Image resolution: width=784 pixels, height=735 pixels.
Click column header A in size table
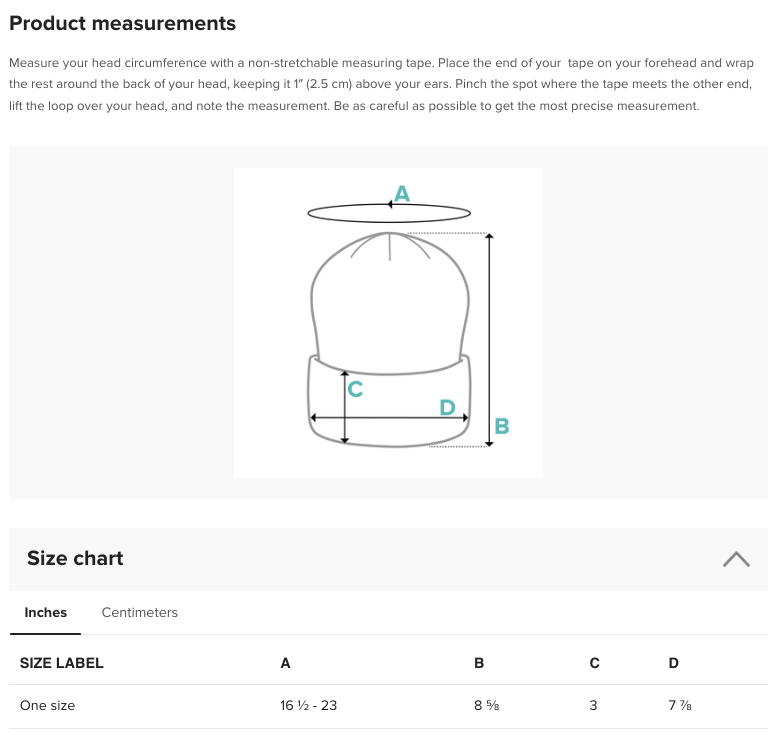click(285, 663)
